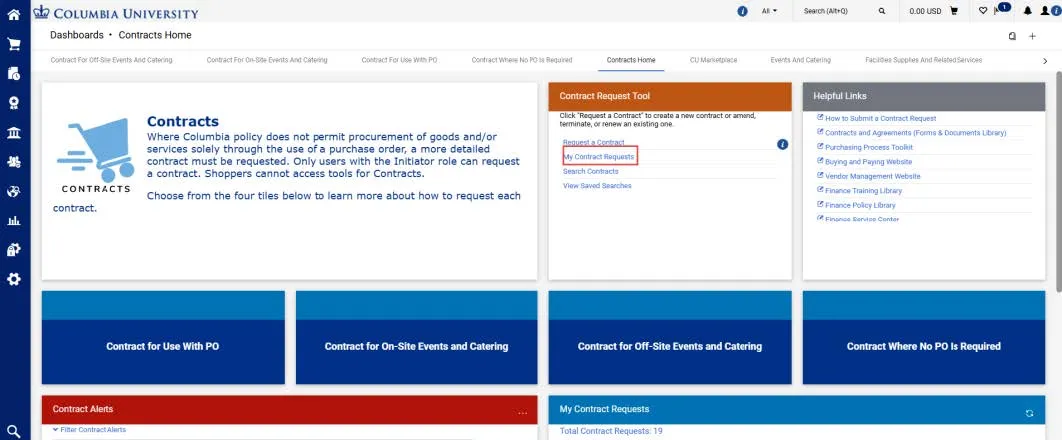Click the page vertical scrollbar on right
The image size is (1062, 440).
[1058, 183]
